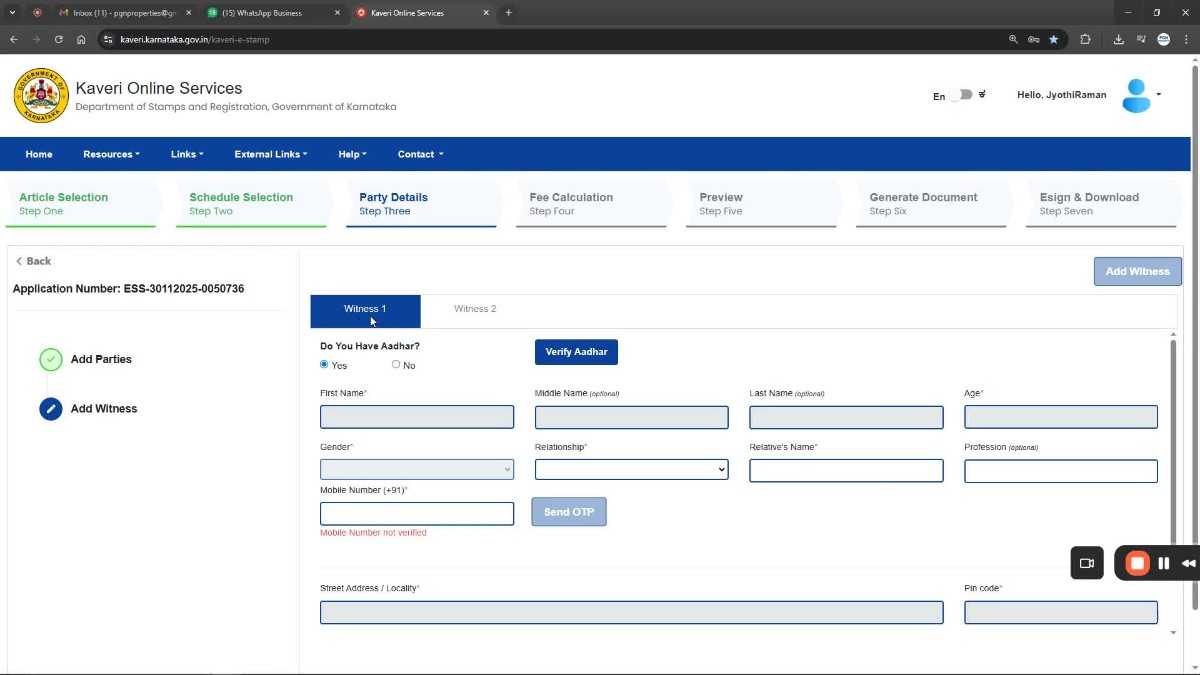Open the Home menu item
1200x675 pixels.
[x=39, y=154]
